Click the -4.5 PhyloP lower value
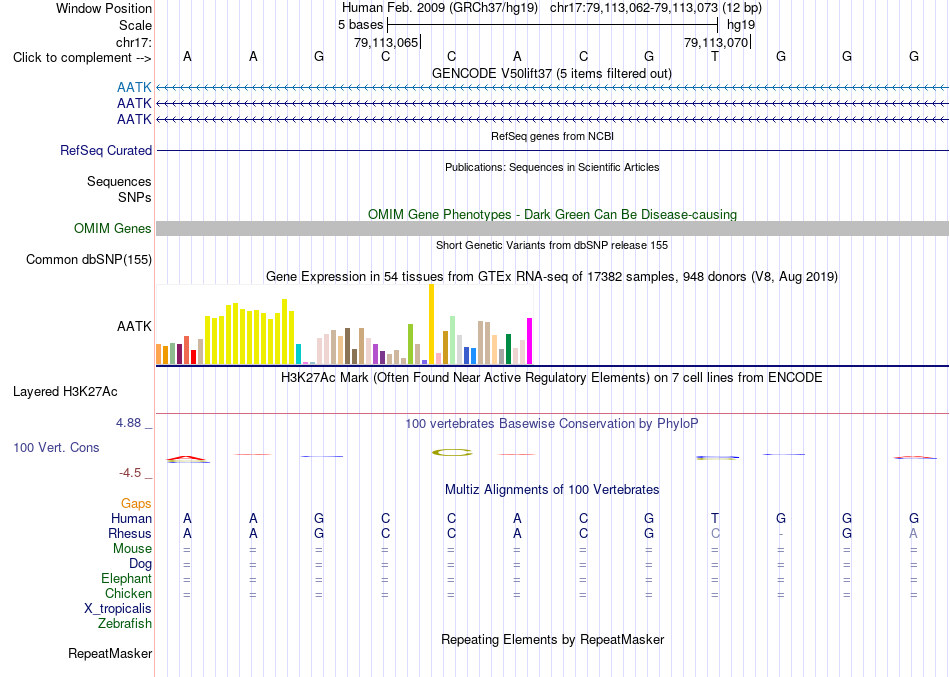950x677 pixels. click(x=130, y=473)
